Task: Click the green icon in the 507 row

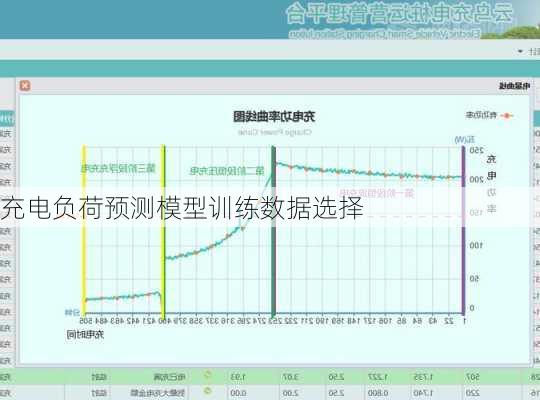Action: coord(207,375)
